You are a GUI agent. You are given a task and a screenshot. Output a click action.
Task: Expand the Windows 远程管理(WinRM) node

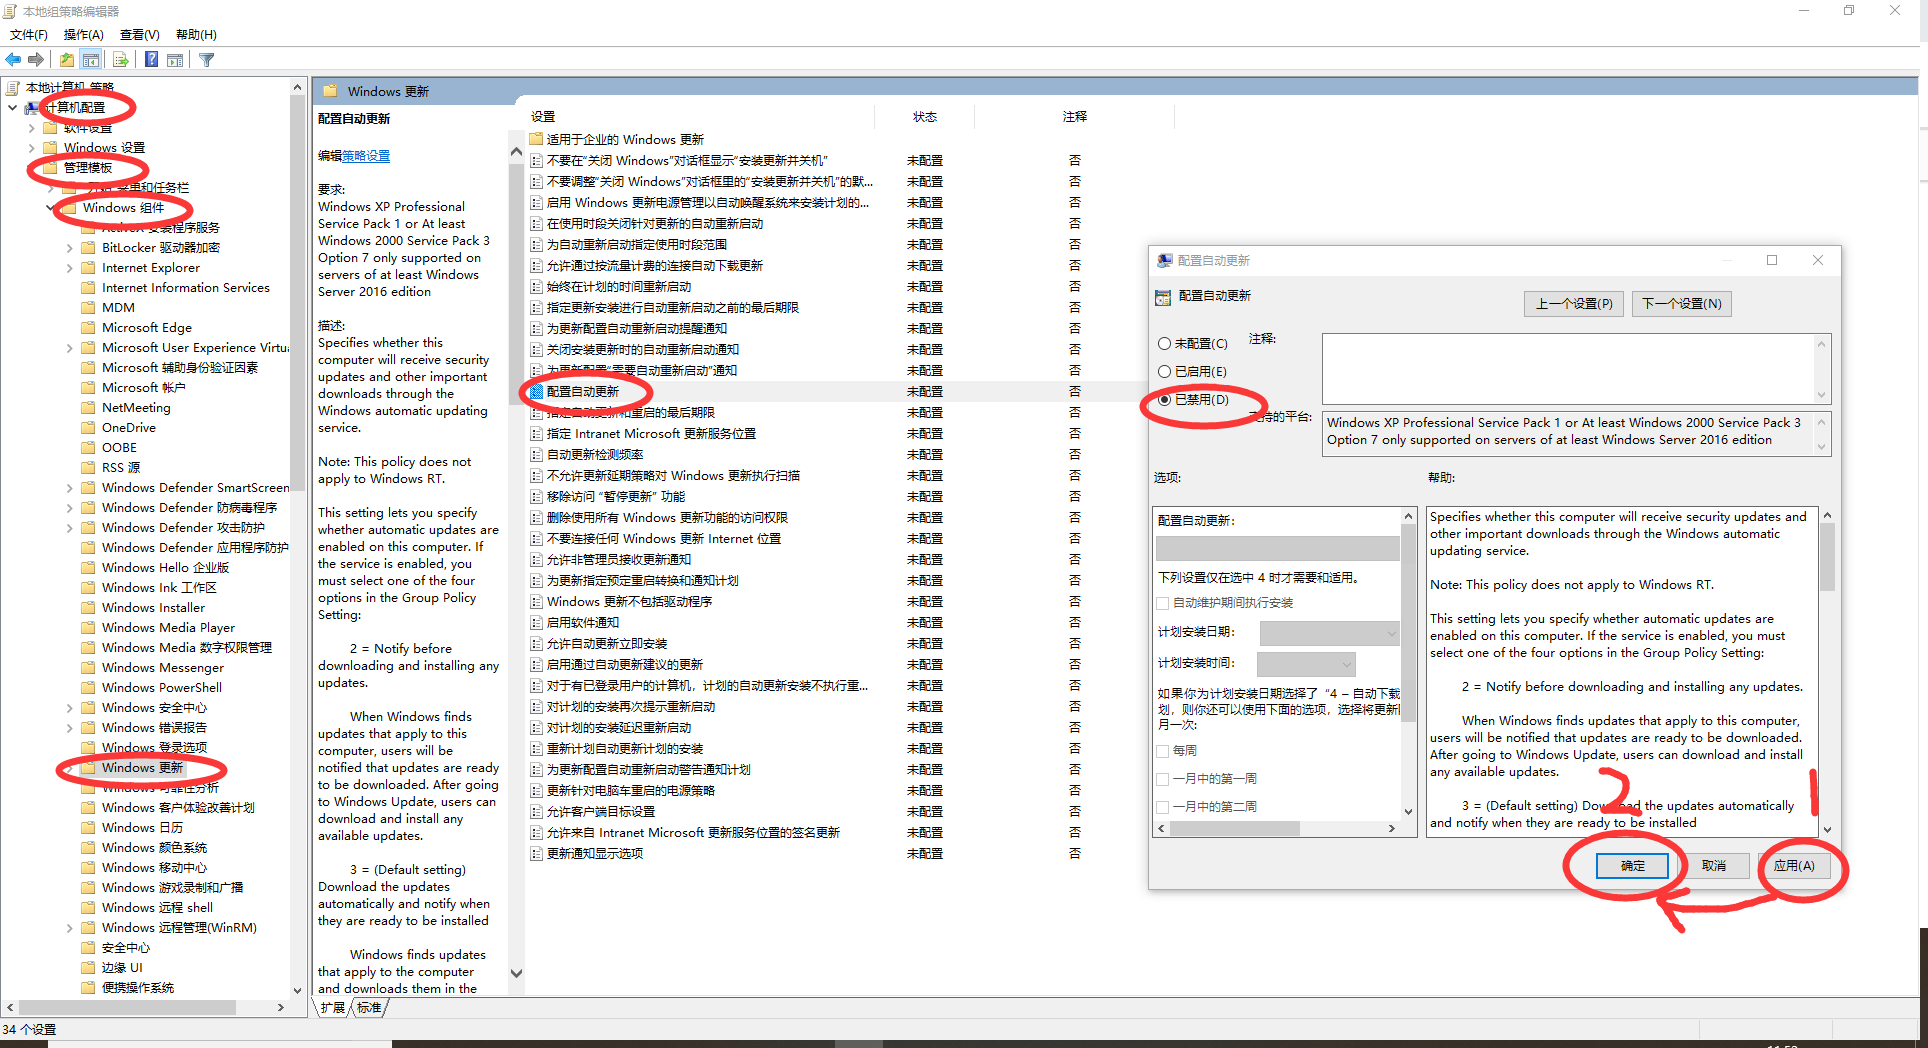[x=69, y=927]
